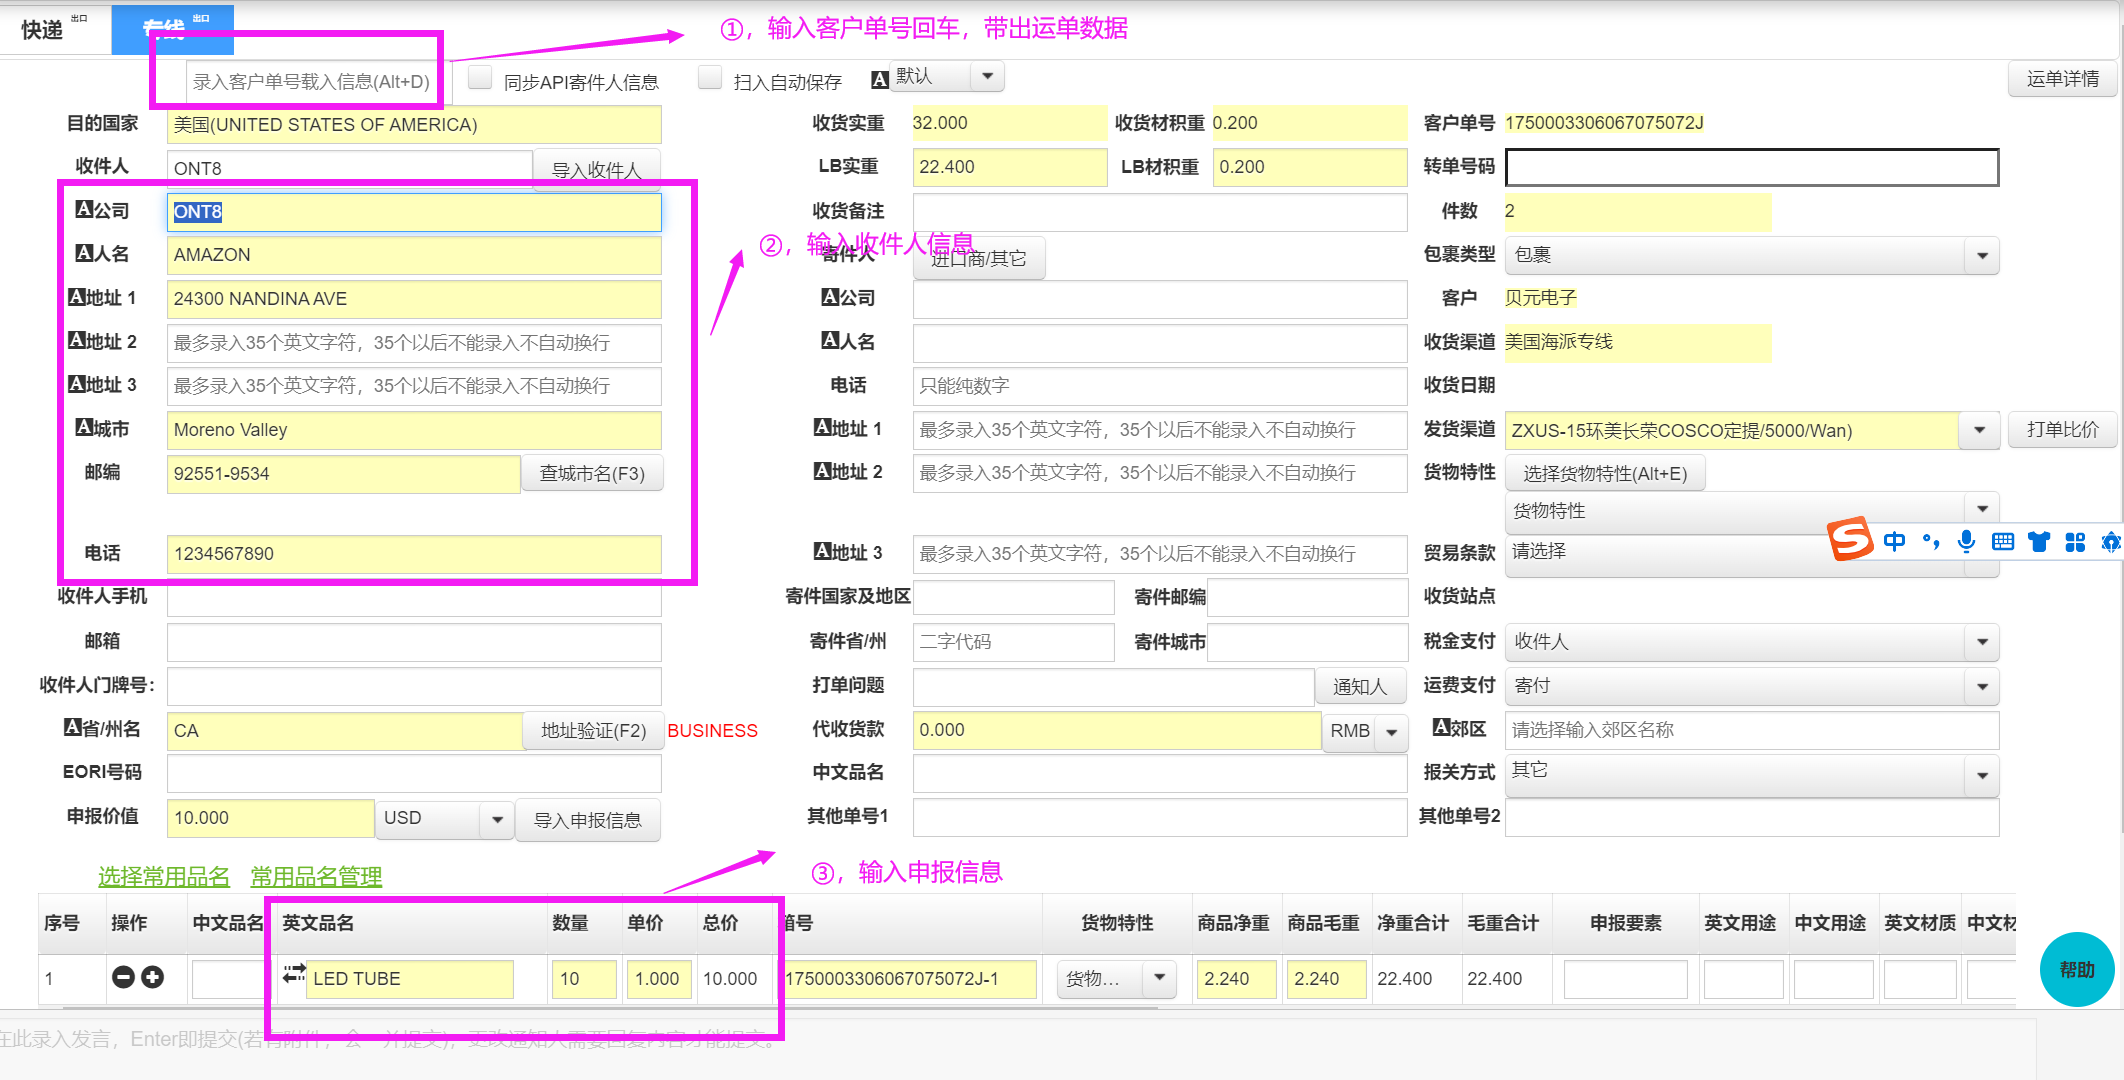Expand the 税金支付 dropdown arrow
Viewport: 2124px width, 1080px height.
coord(1981,642)
